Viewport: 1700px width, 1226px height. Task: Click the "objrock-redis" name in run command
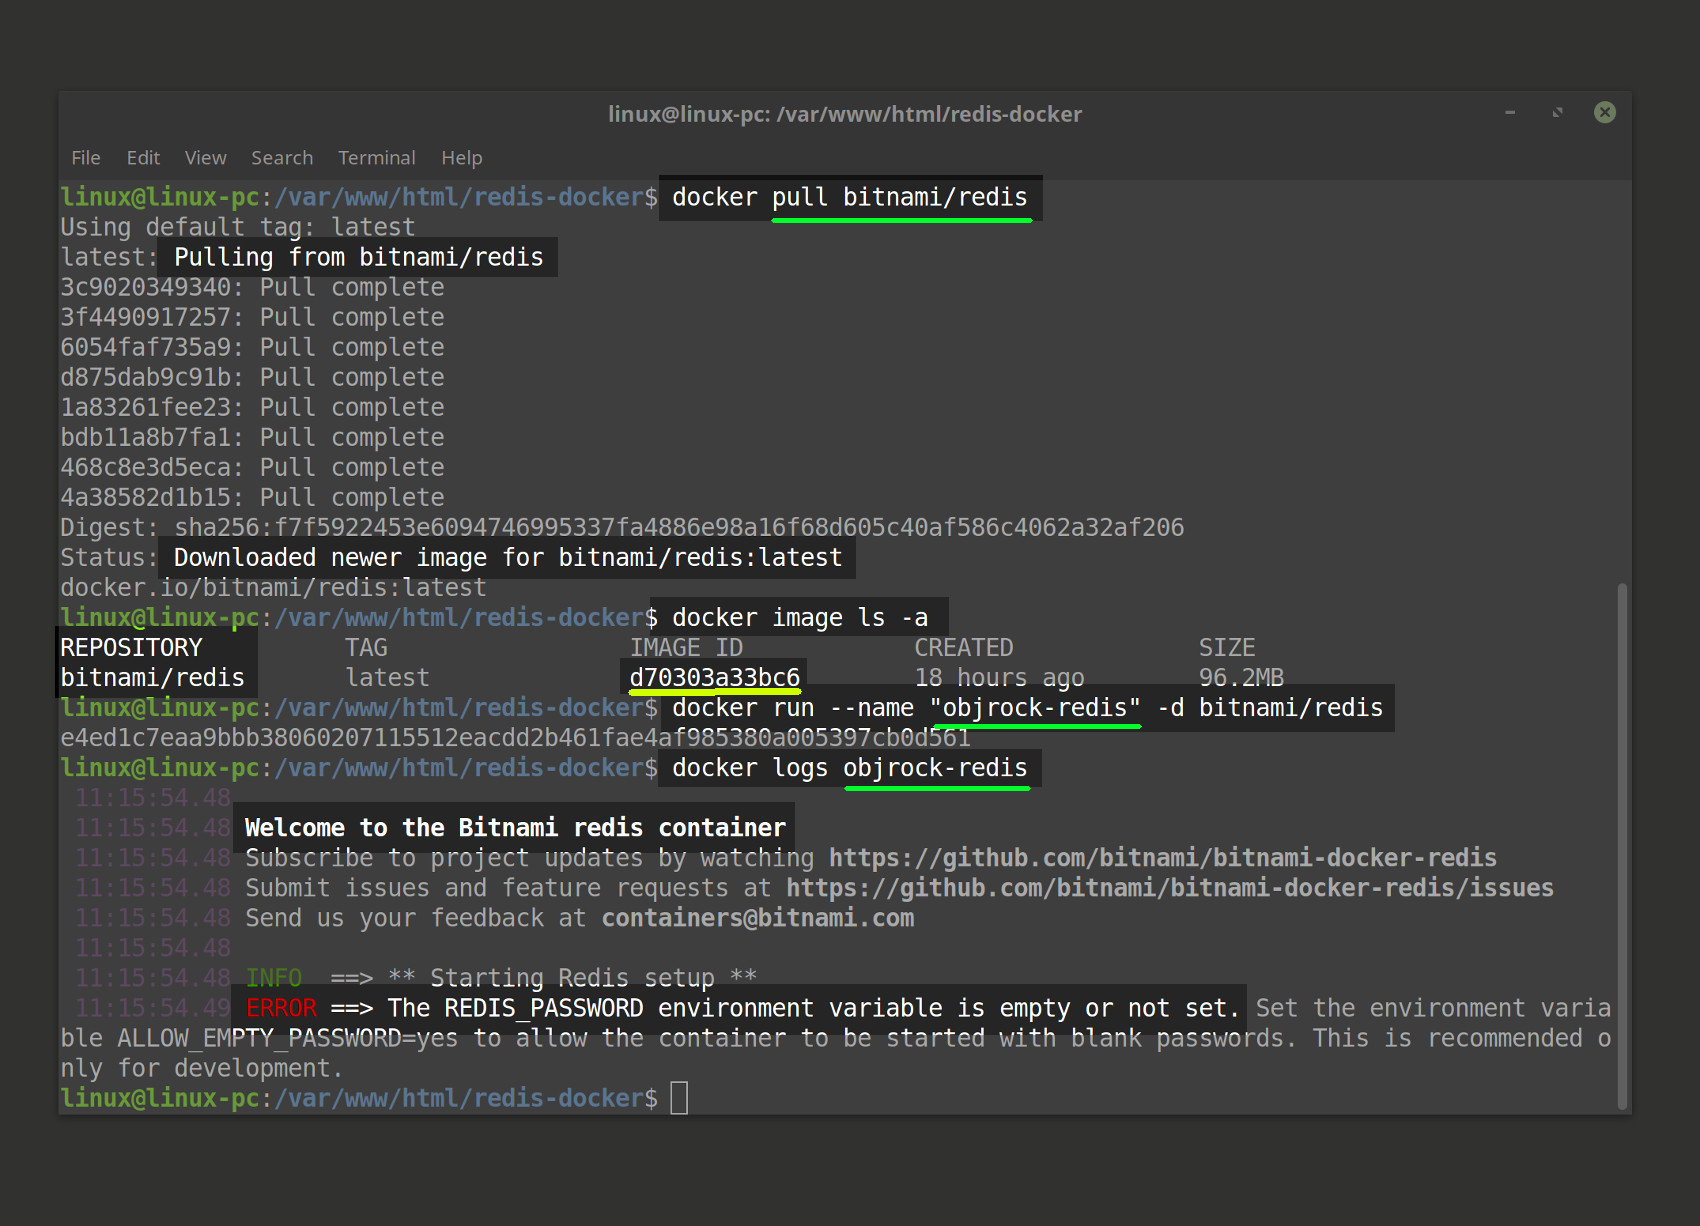tap(1035, 707)
